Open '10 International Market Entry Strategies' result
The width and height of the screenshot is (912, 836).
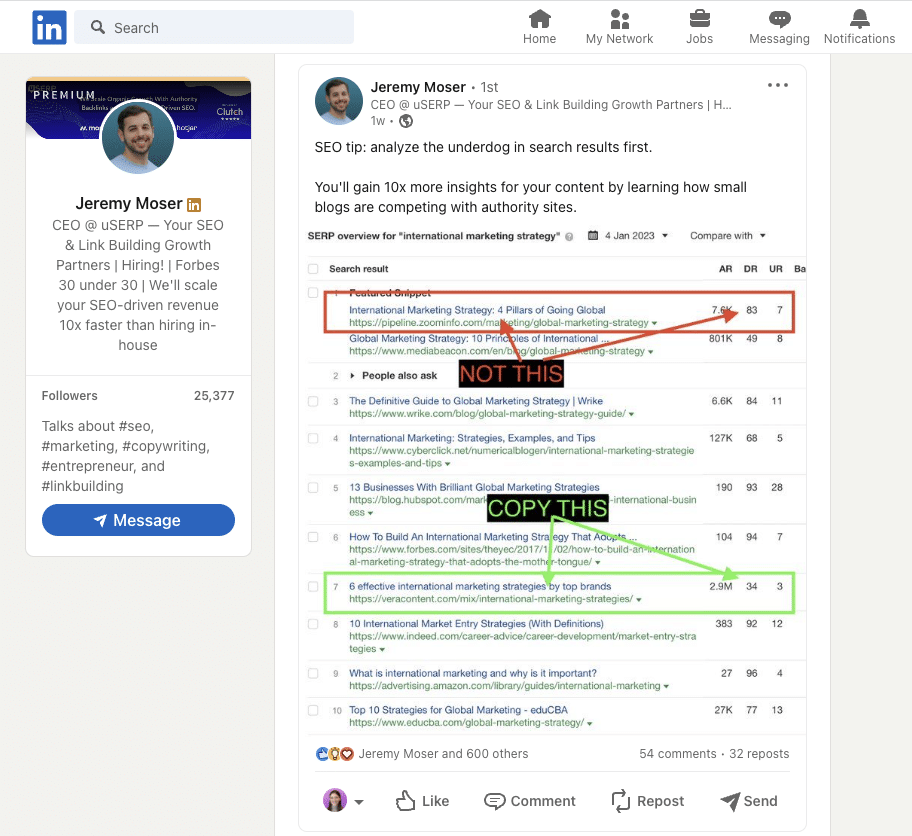(476, 624)
